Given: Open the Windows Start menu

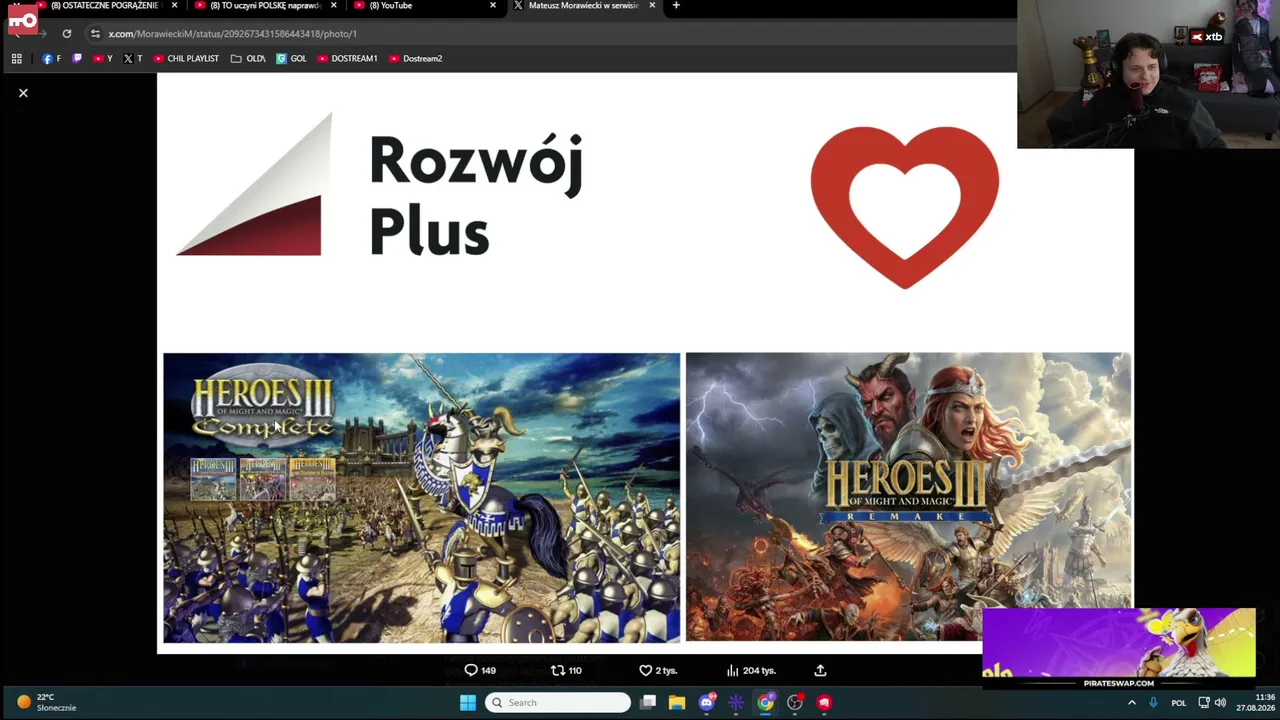Looking at the screenshot, I should click(467, 703).
